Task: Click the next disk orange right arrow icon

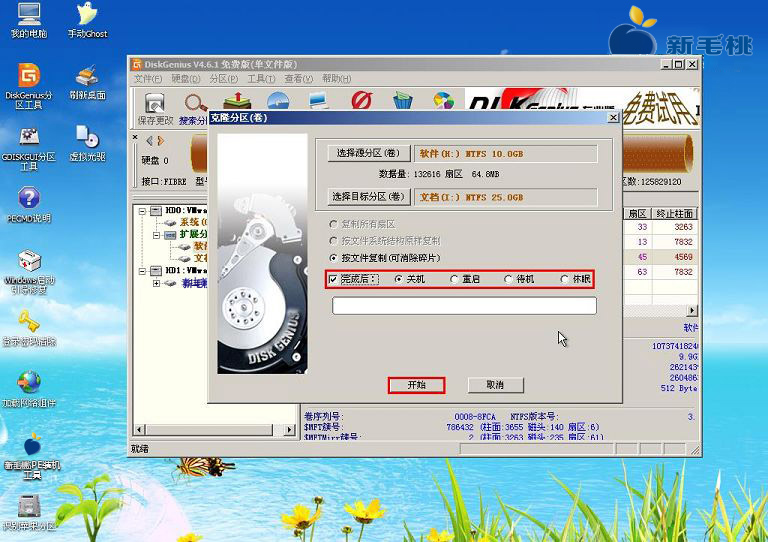Action: click(160, 141)
